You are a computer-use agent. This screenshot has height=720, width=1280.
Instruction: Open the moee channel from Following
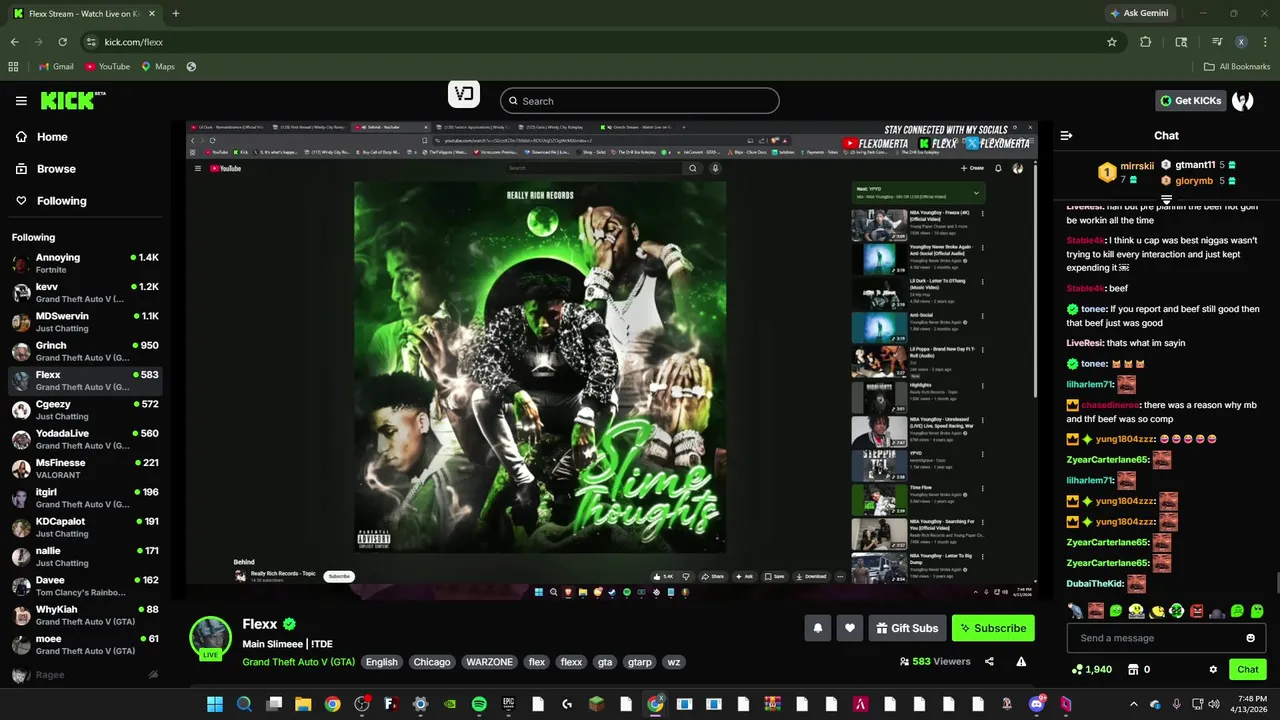click(84, 644)
